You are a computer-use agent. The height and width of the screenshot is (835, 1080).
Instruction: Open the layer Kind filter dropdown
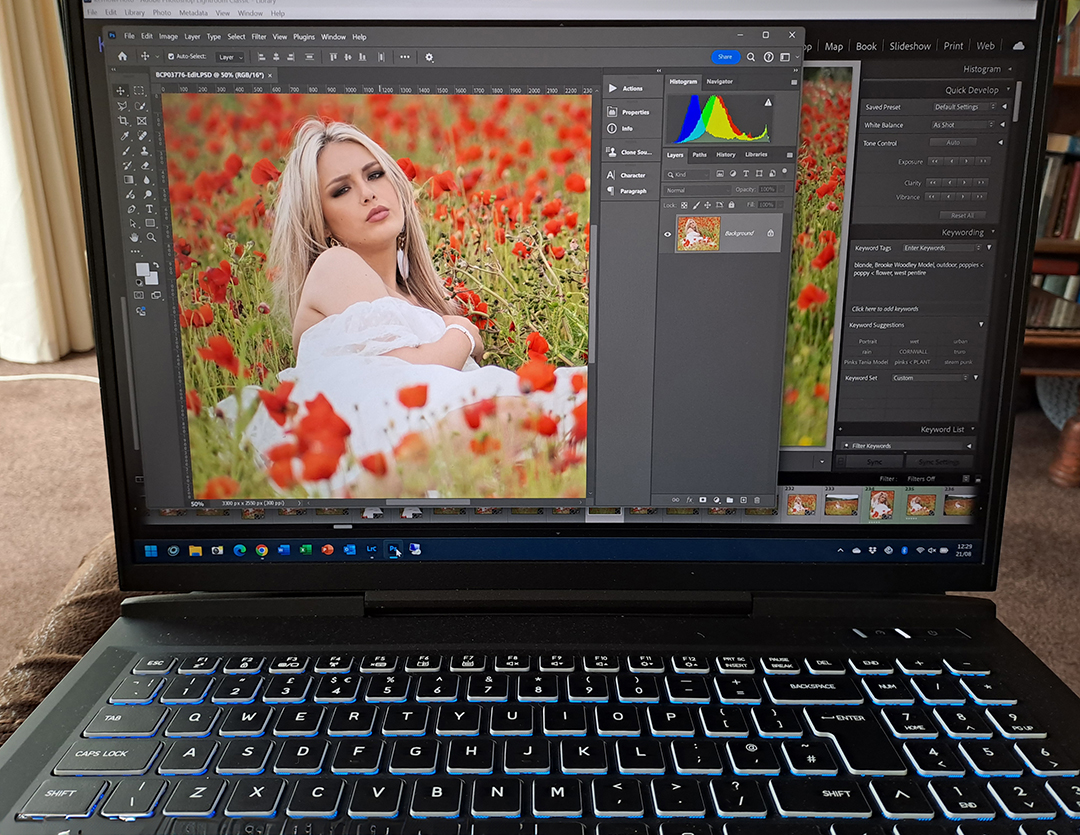687,174
